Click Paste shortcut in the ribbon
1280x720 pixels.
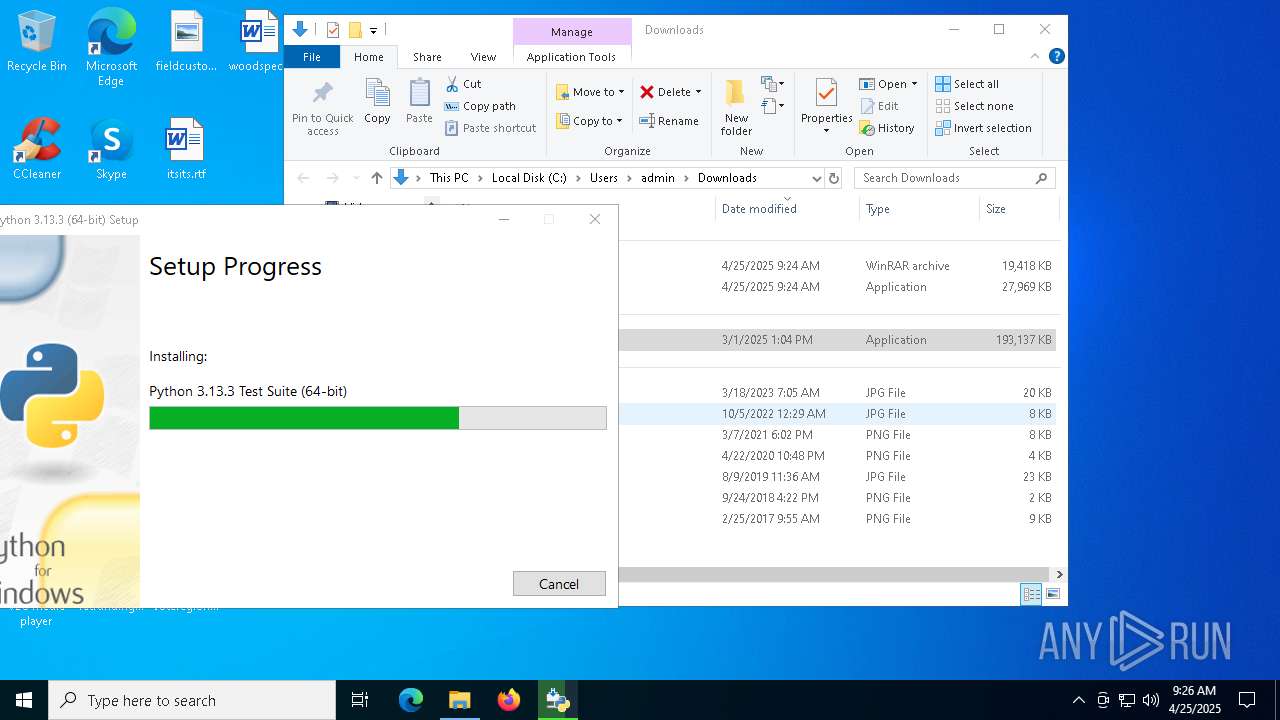(490, 128)
